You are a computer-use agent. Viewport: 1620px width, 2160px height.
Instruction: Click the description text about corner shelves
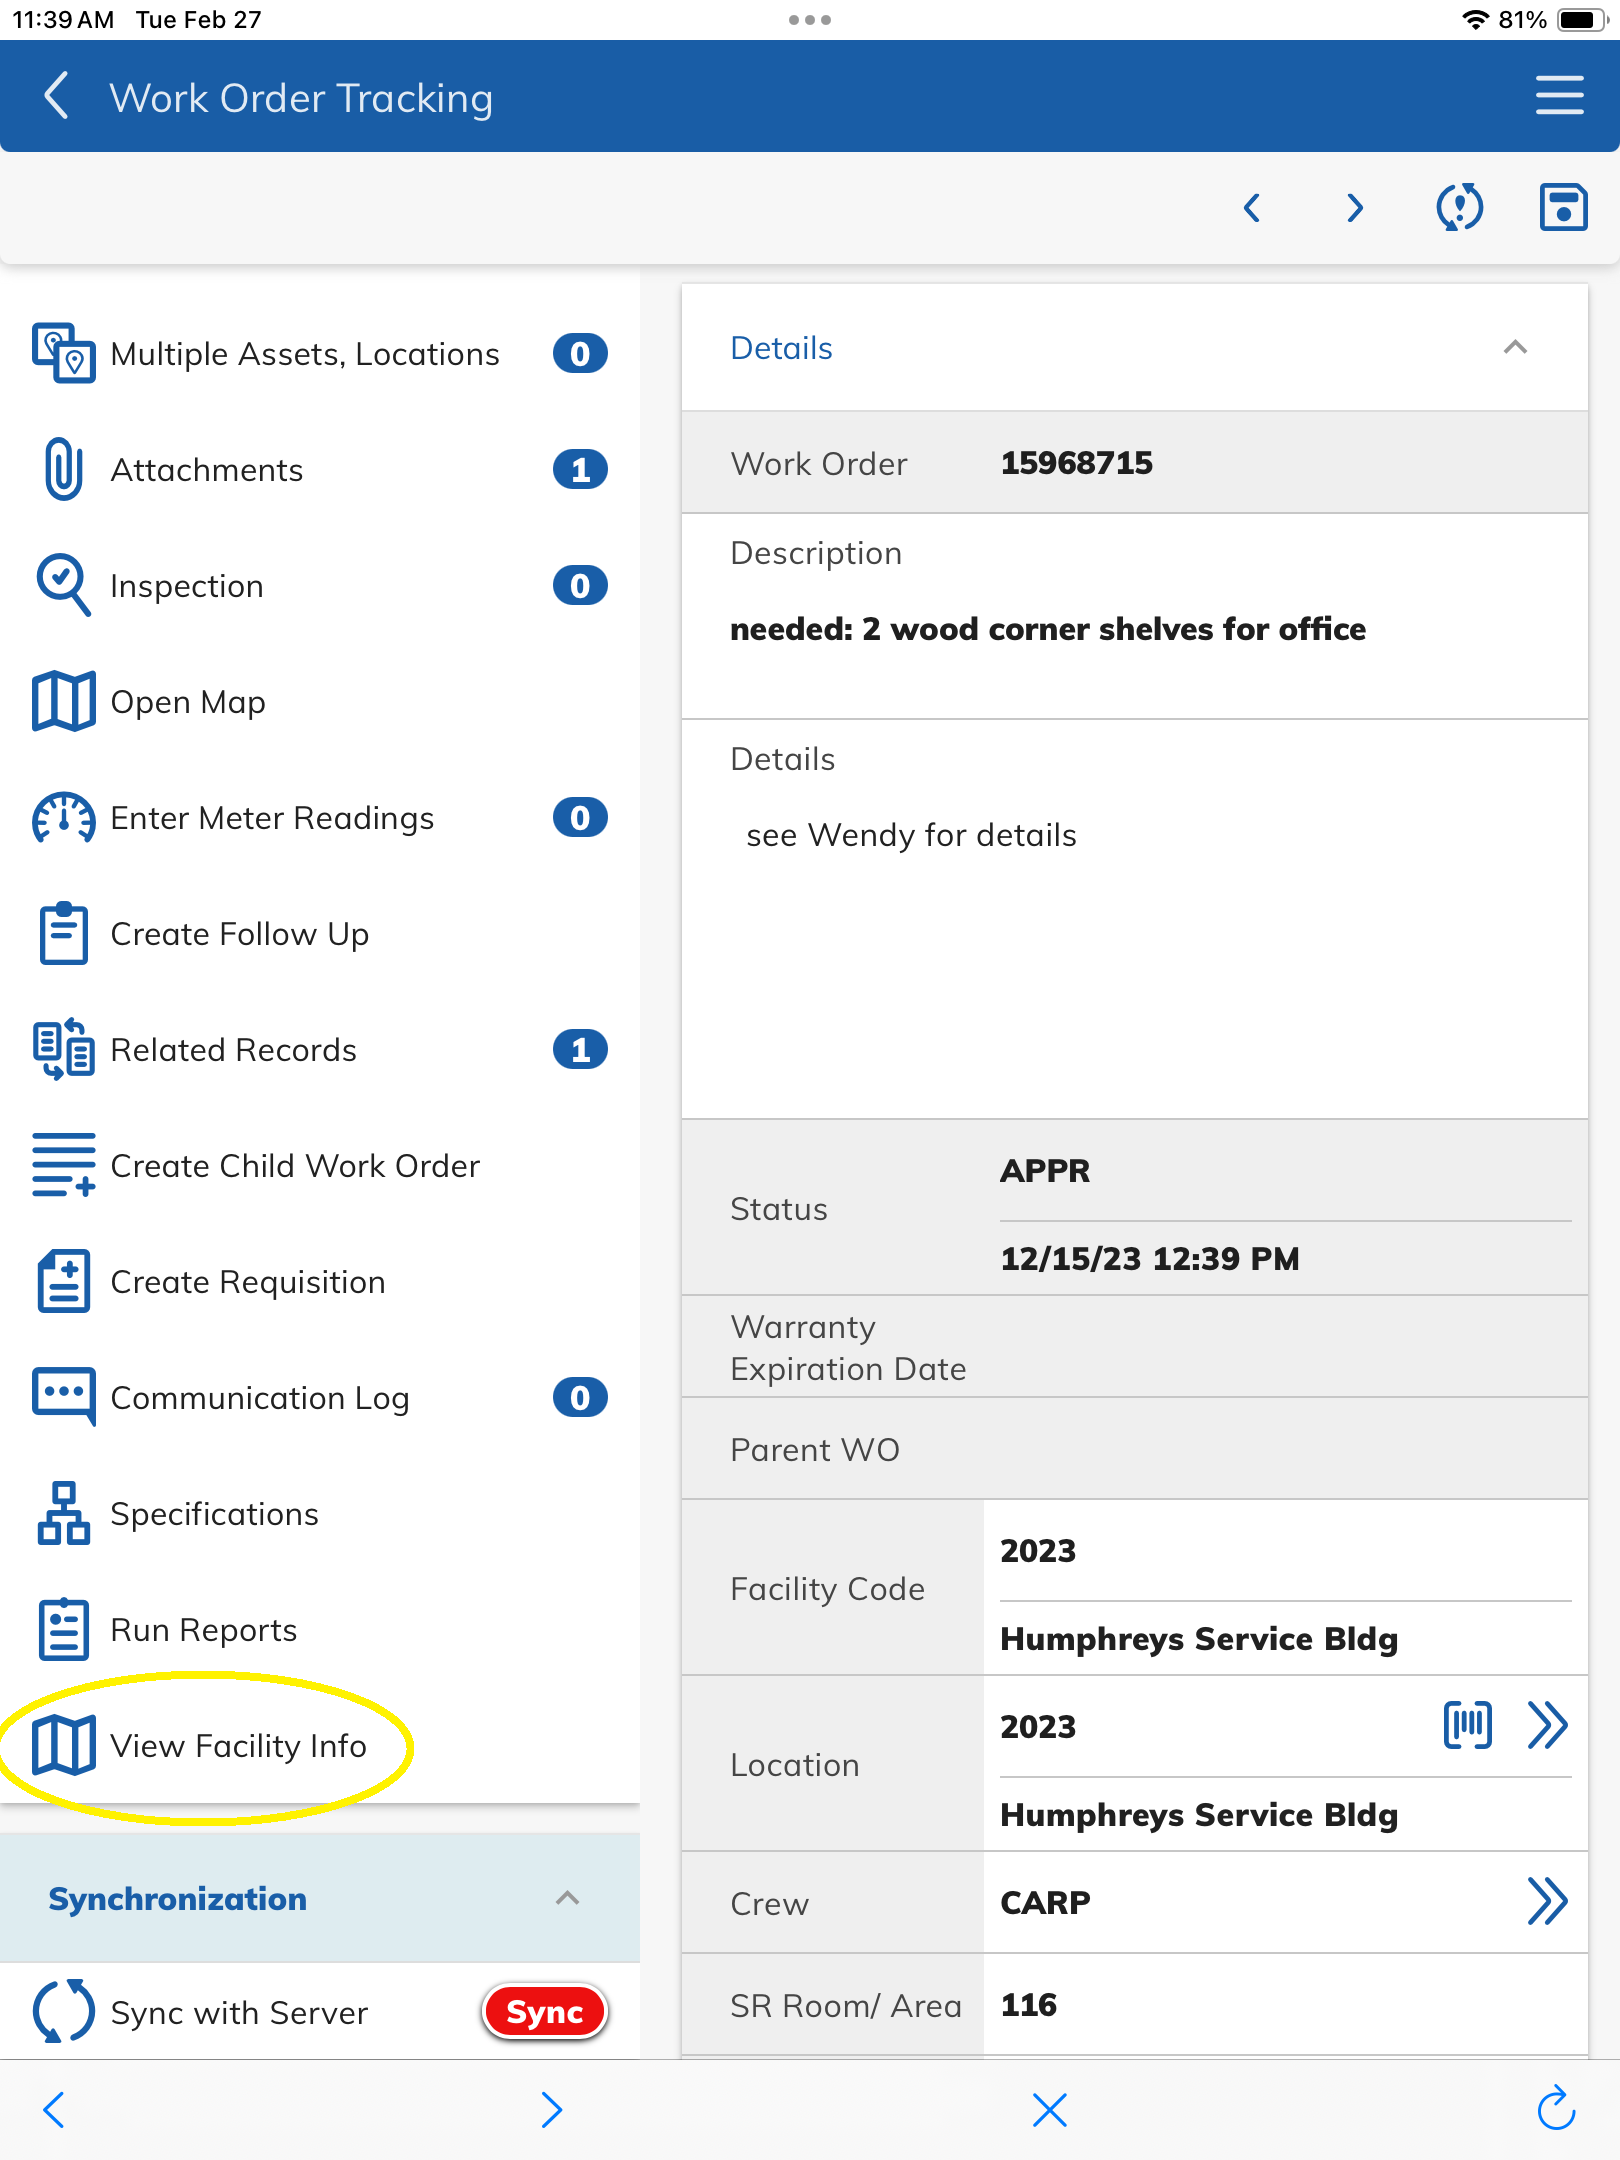1047,628
